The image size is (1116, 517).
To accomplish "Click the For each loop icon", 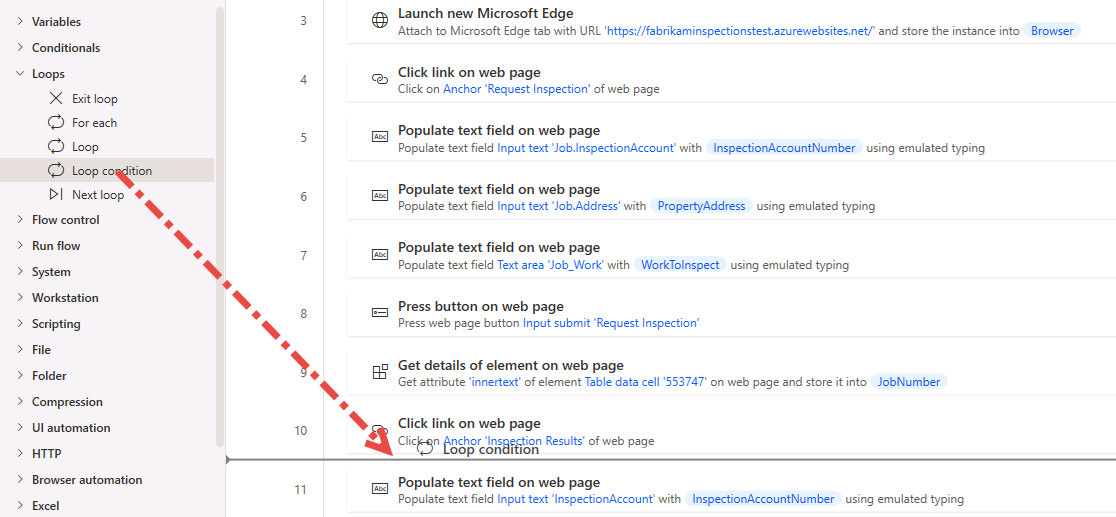I will pos(56,123).
